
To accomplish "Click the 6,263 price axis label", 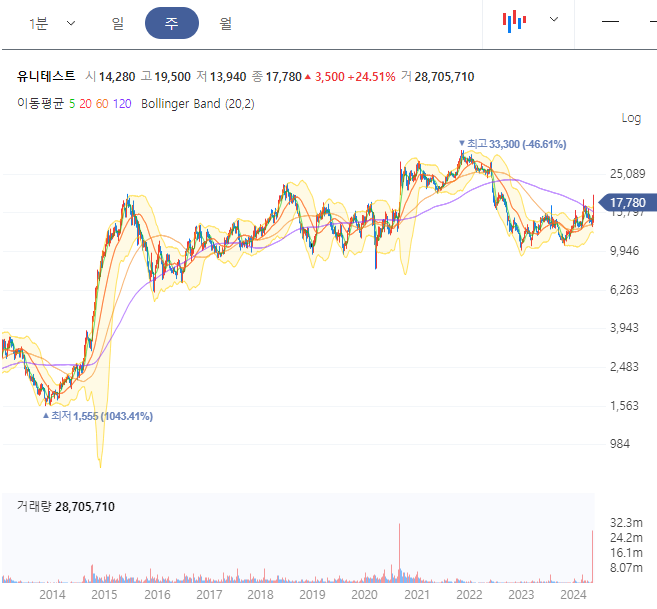I will click(624, 290).
